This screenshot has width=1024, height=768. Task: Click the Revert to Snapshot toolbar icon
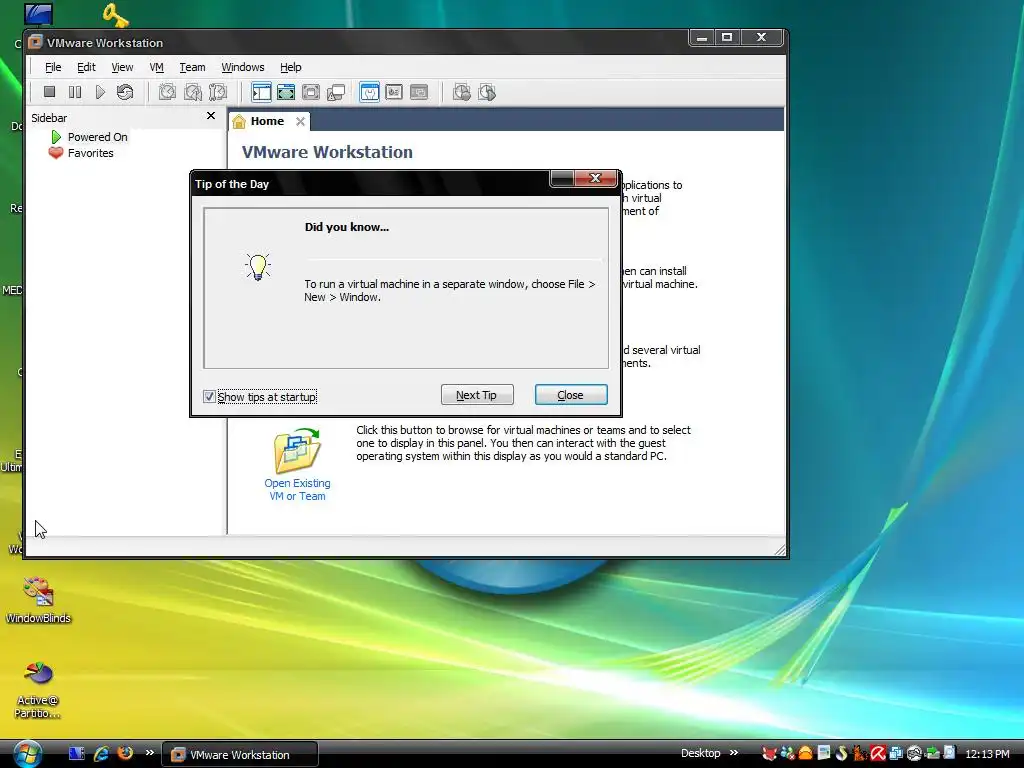click(193, 92)
